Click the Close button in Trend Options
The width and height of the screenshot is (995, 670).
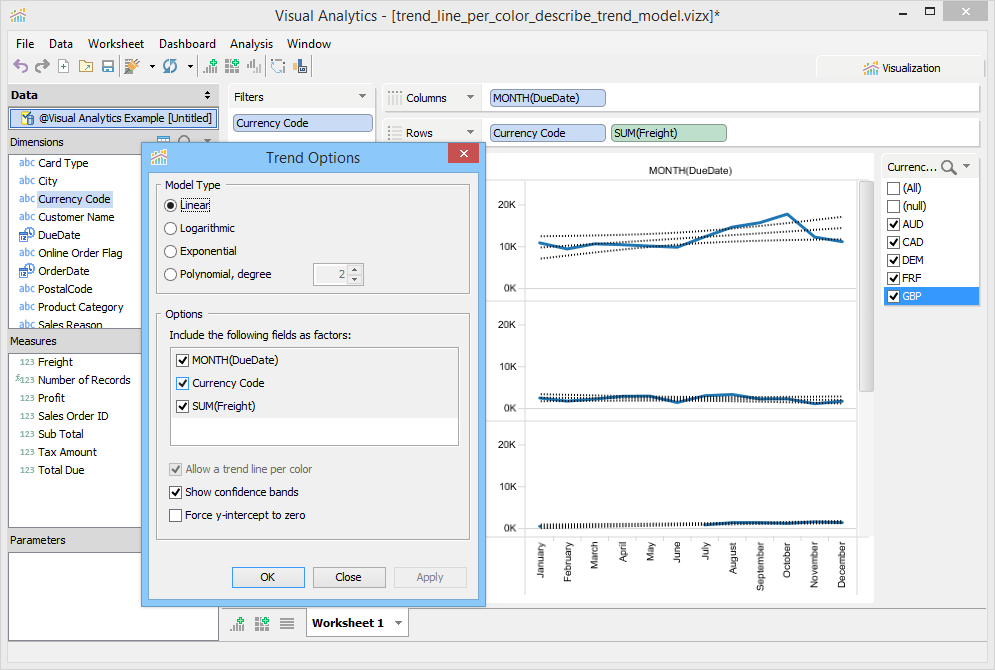pos(348,577)
